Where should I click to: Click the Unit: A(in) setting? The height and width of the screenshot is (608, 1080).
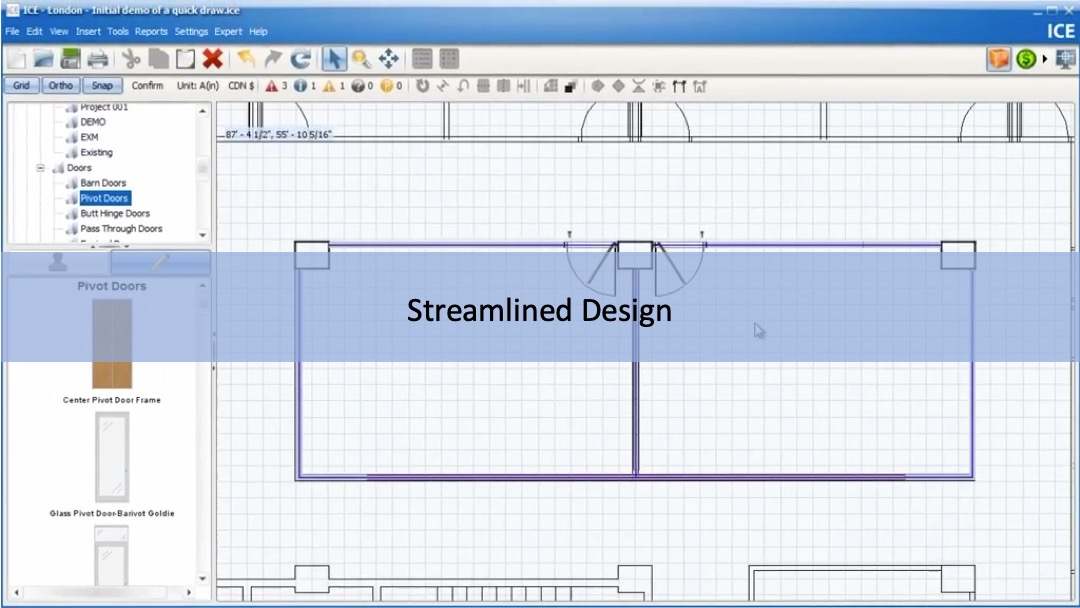point(198,86)
